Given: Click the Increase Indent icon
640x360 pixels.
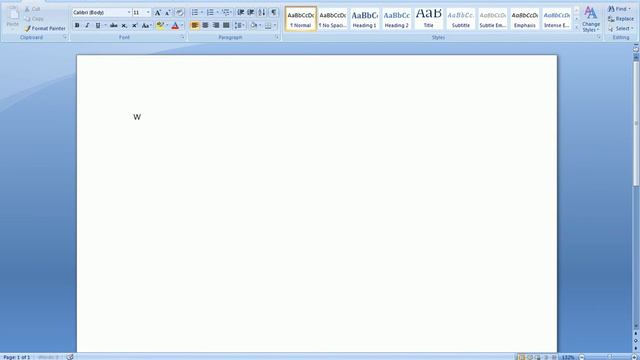Looking at the screenshot, I should [x=251, y=13].
